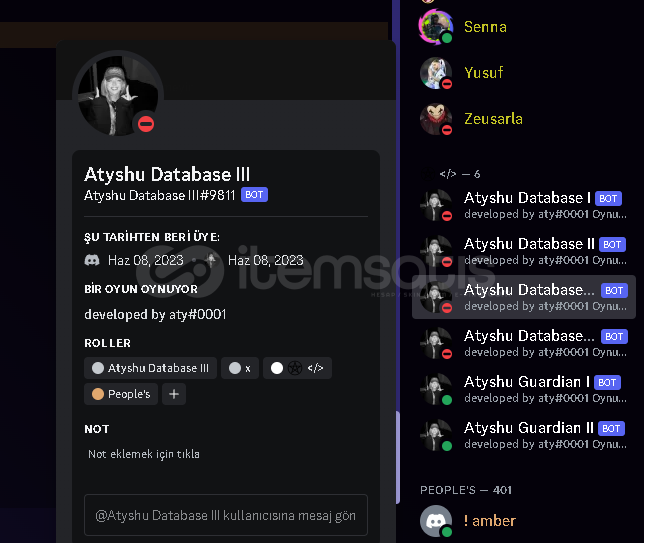Screen dimensions: 646x544
Task: Select Atyshu Database II bot member
Action: coord(523,251)
